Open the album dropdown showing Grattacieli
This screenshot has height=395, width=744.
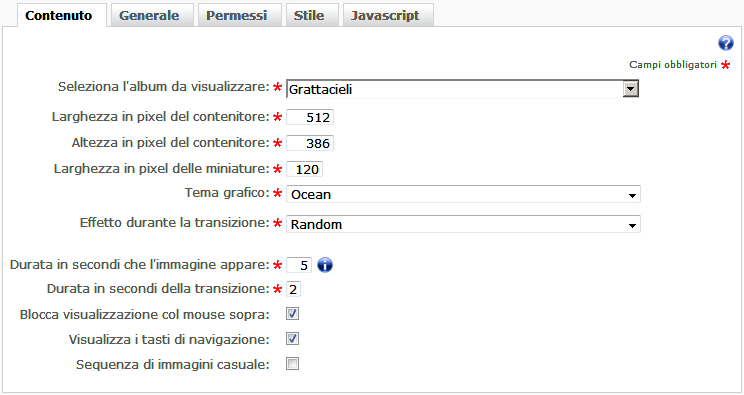coord(463,89)
